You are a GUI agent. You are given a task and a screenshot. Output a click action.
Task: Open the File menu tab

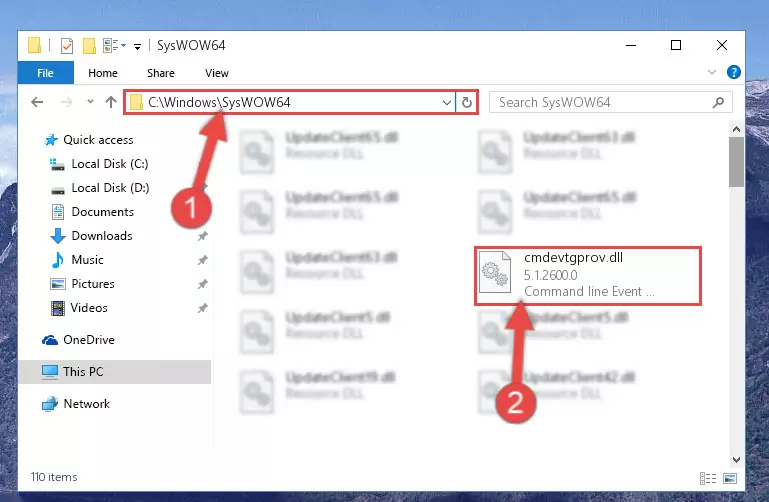pyautogui.click(x=46, y=73)
